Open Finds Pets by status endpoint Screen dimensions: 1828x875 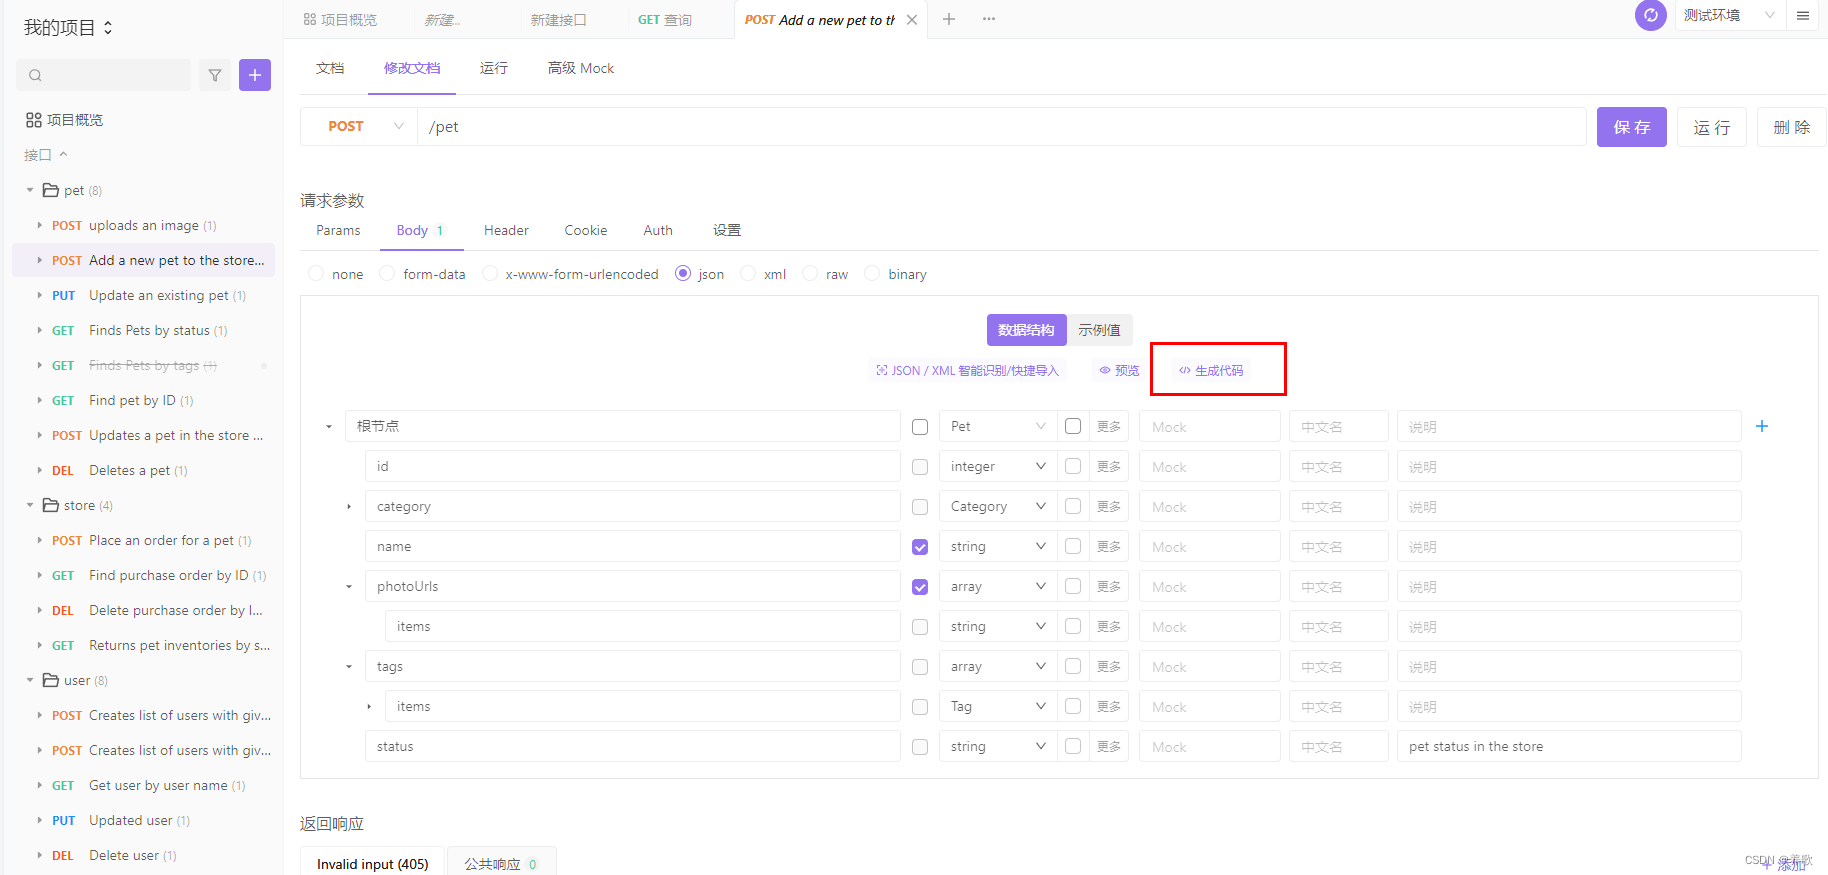150,330
